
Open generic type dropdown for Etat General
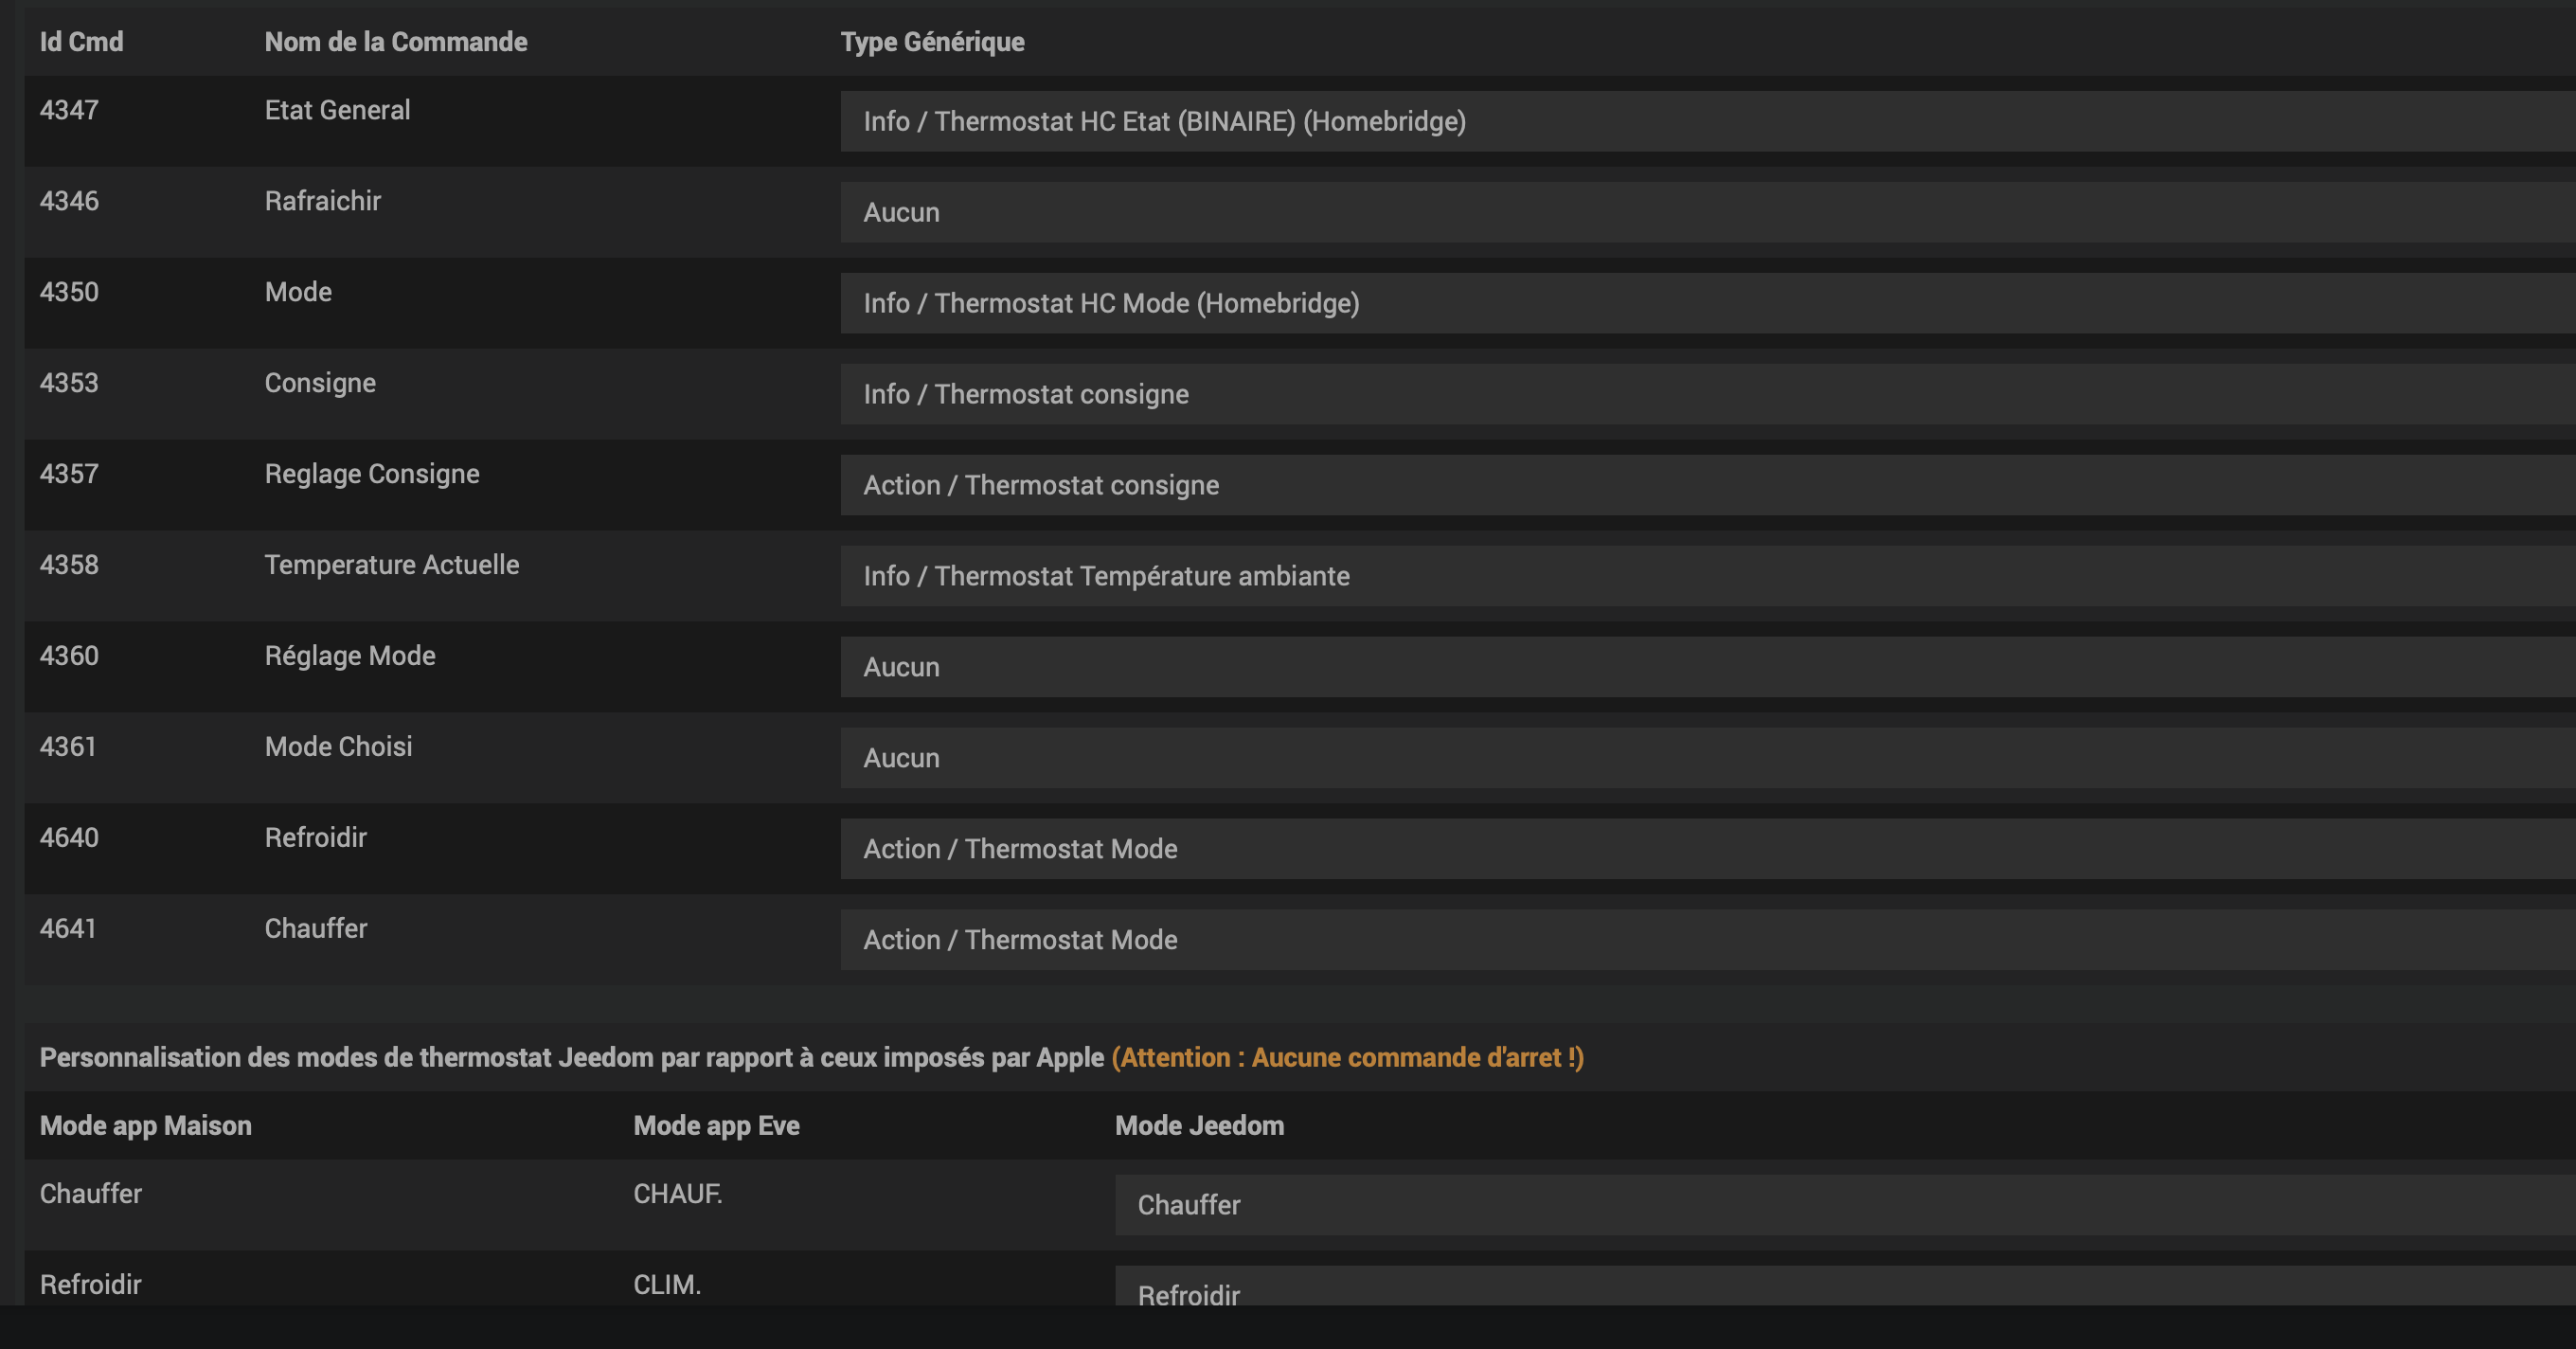click(x=1708, y=121)
